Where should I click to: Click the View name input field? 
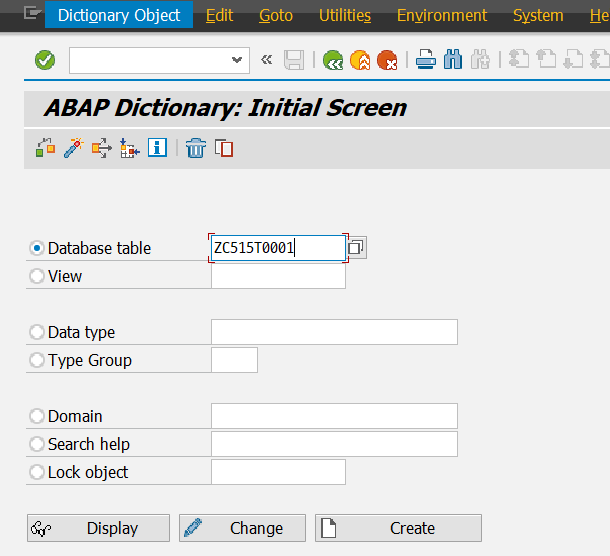(x=278, y=276)
